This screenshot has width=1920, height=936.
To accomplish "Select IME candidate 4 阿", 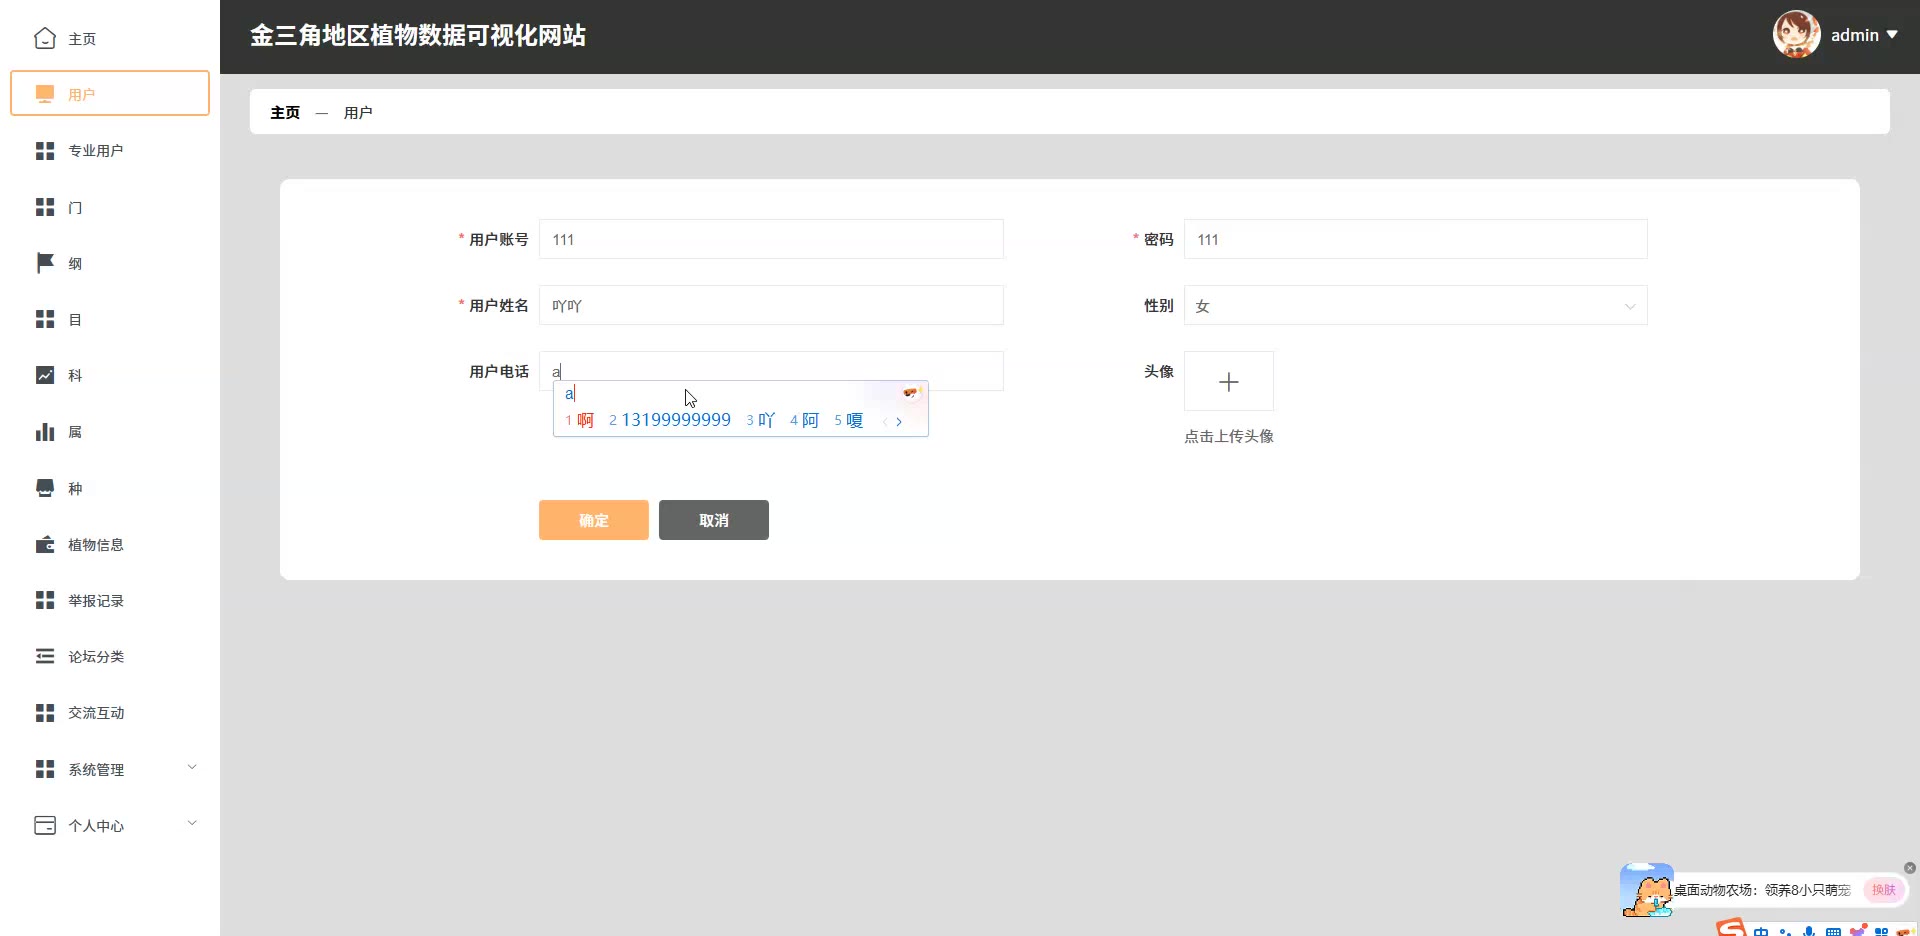I will coord(805,420).
